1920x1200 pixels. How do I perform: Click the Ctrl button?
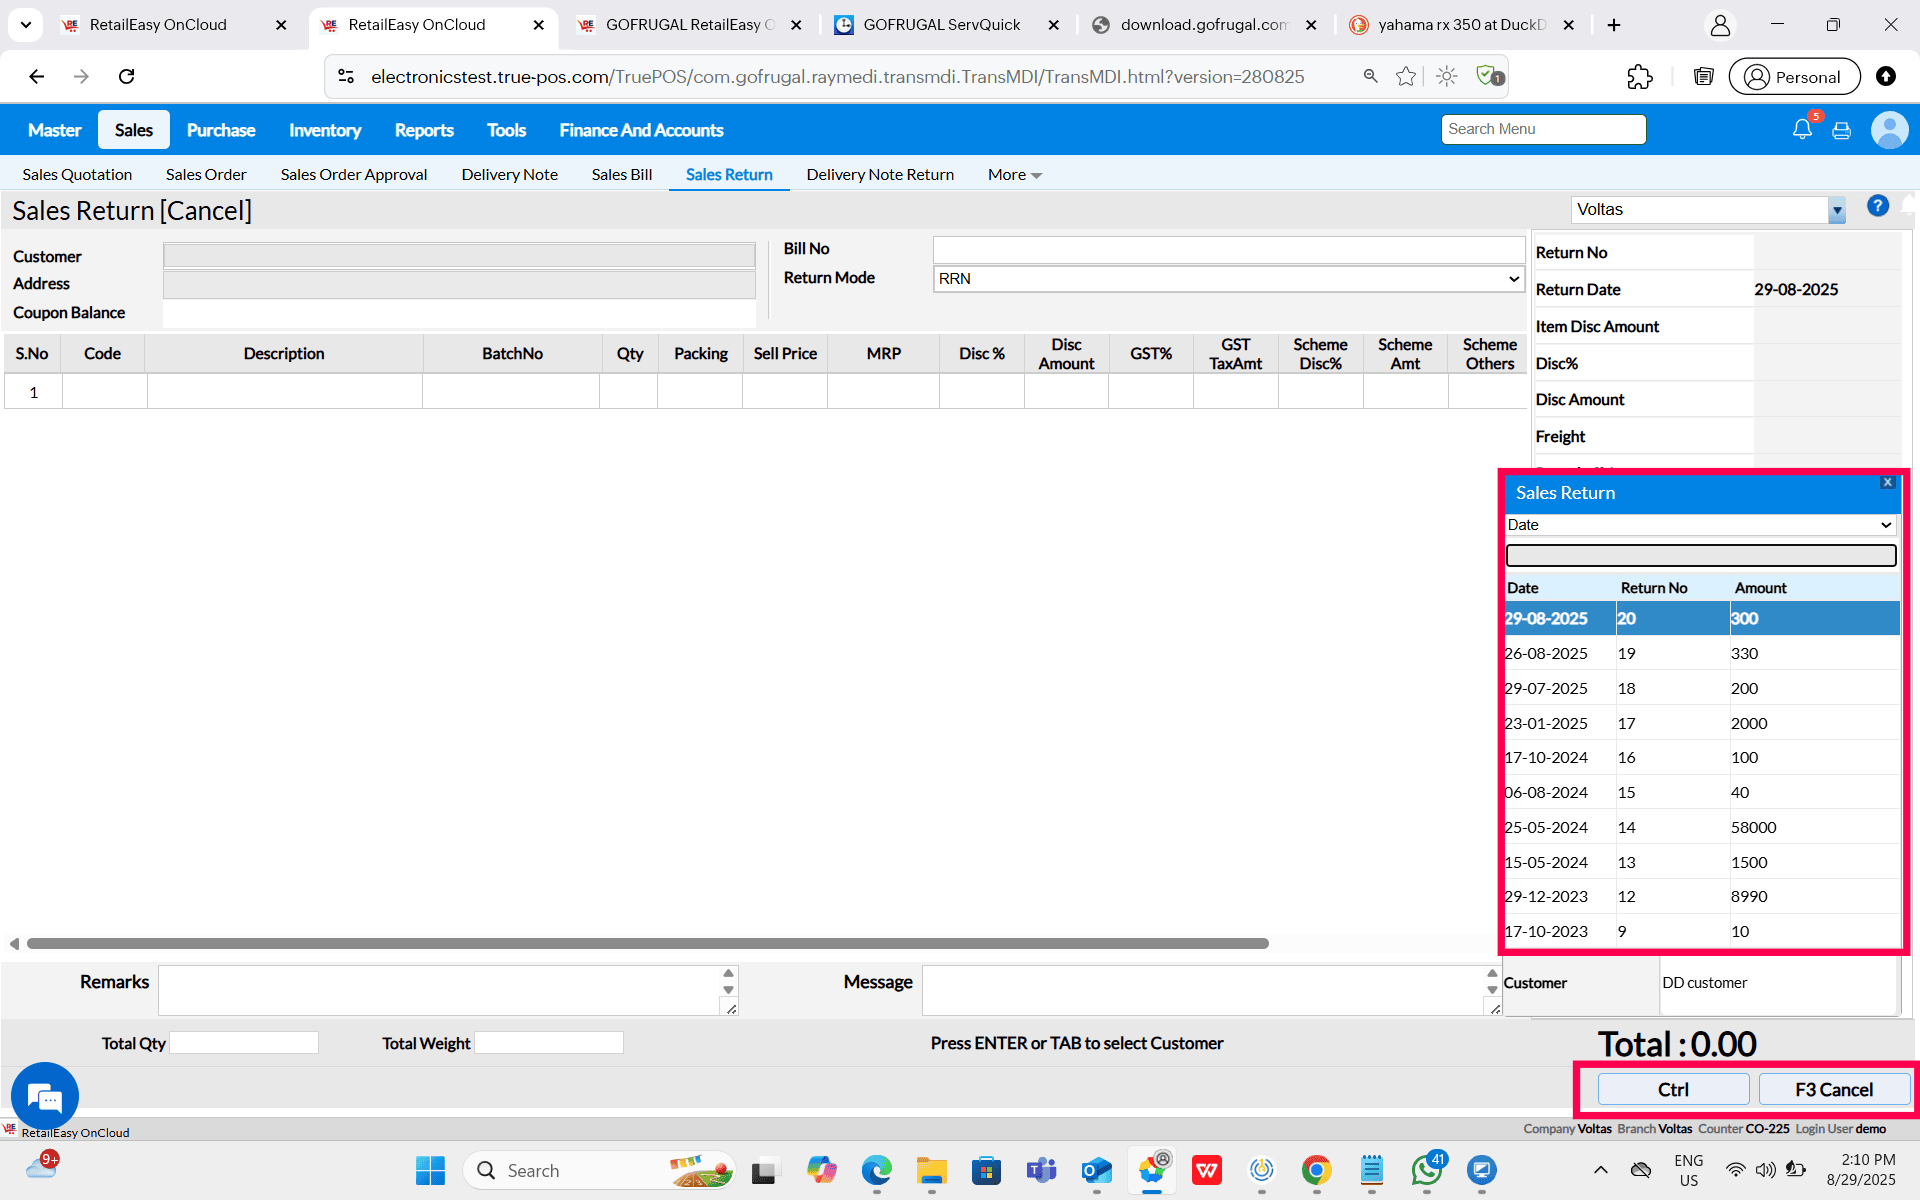pyautogui.click(x=1673, y=1089)
